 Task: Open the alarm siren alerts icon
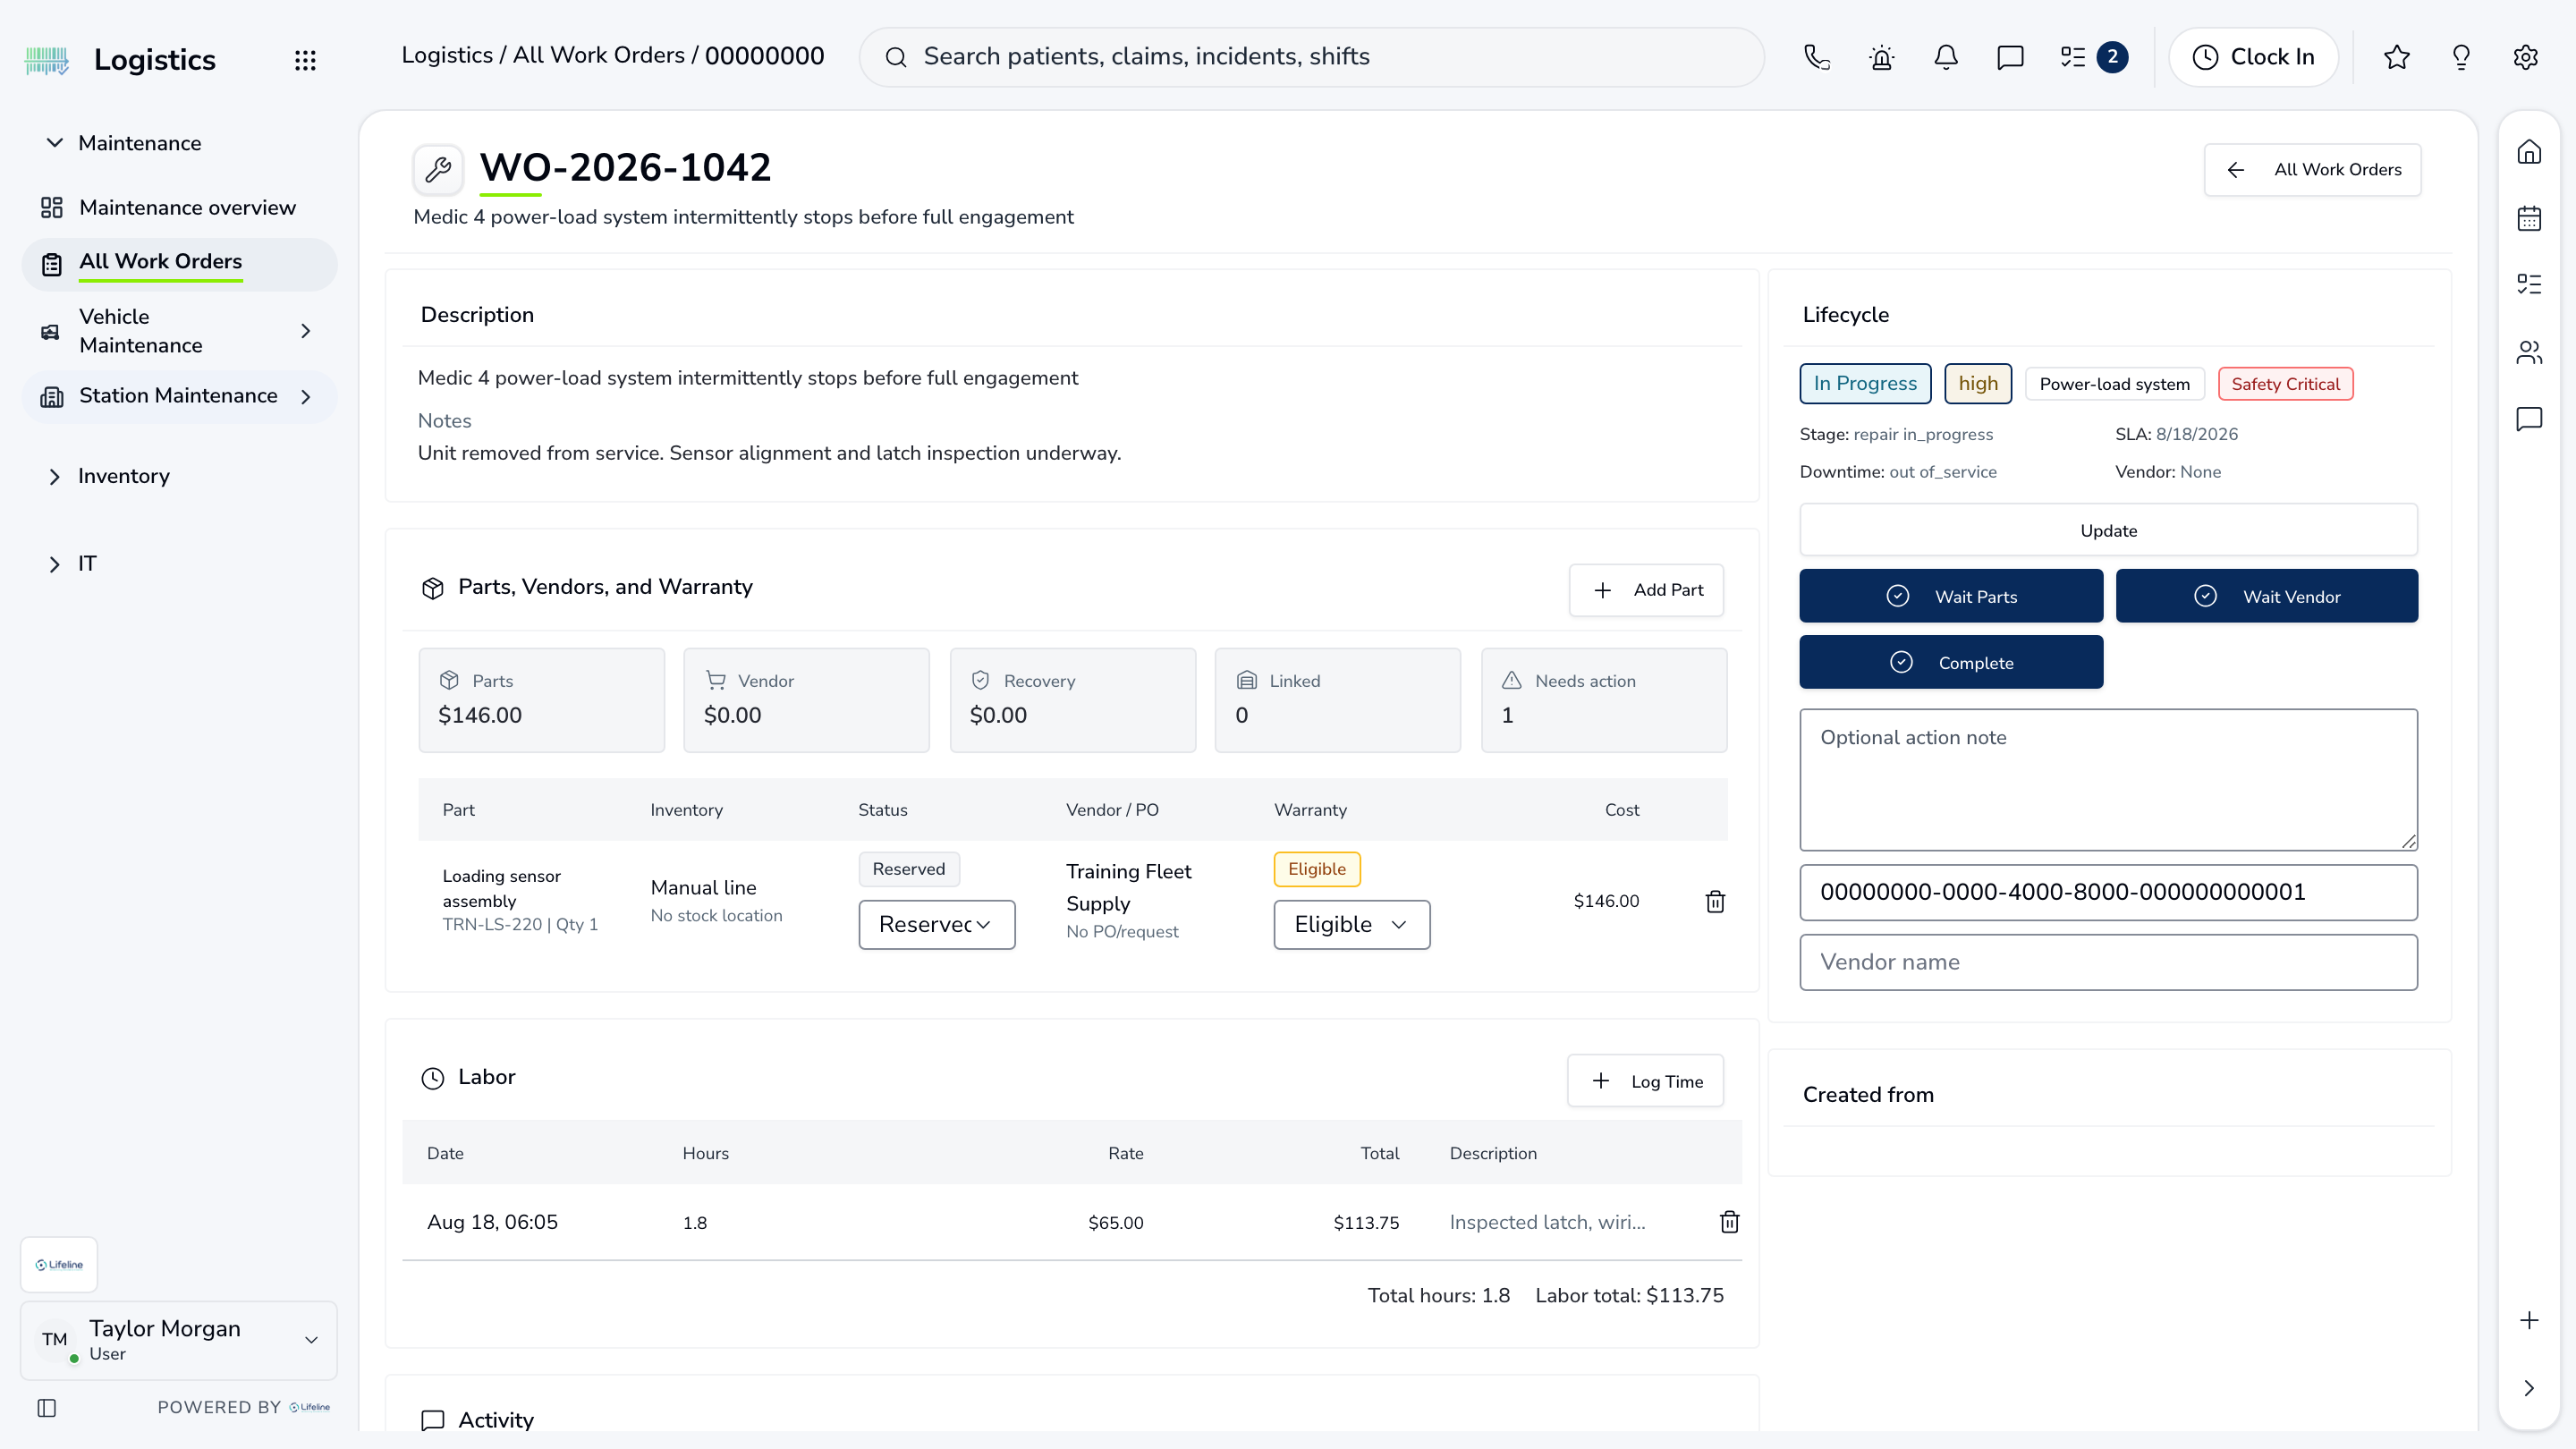click(1881, 57)
